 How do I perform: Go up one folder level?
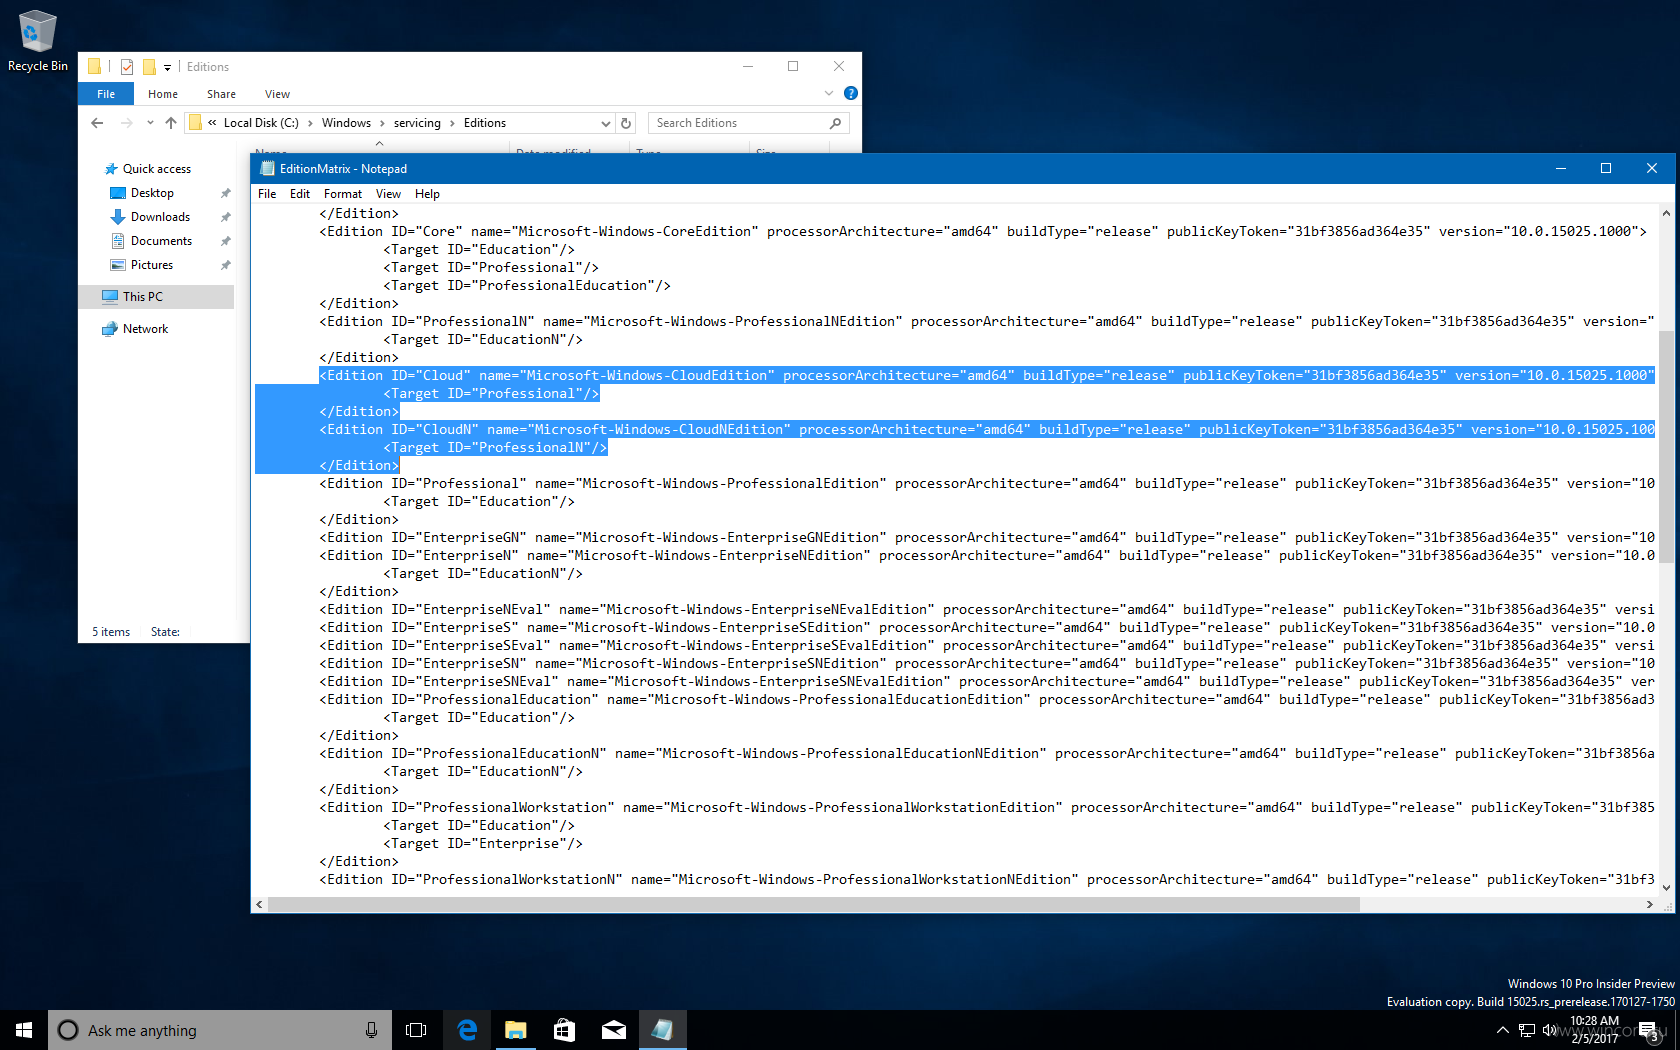point(171,123)
